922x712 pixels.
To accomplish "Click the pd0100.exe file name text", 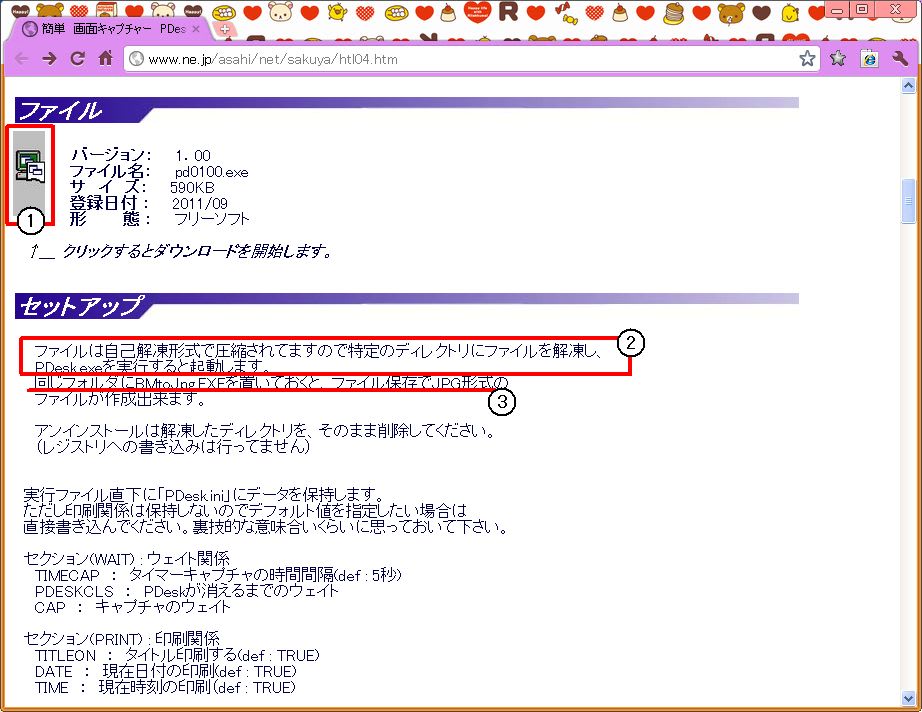I will [211, 172].
